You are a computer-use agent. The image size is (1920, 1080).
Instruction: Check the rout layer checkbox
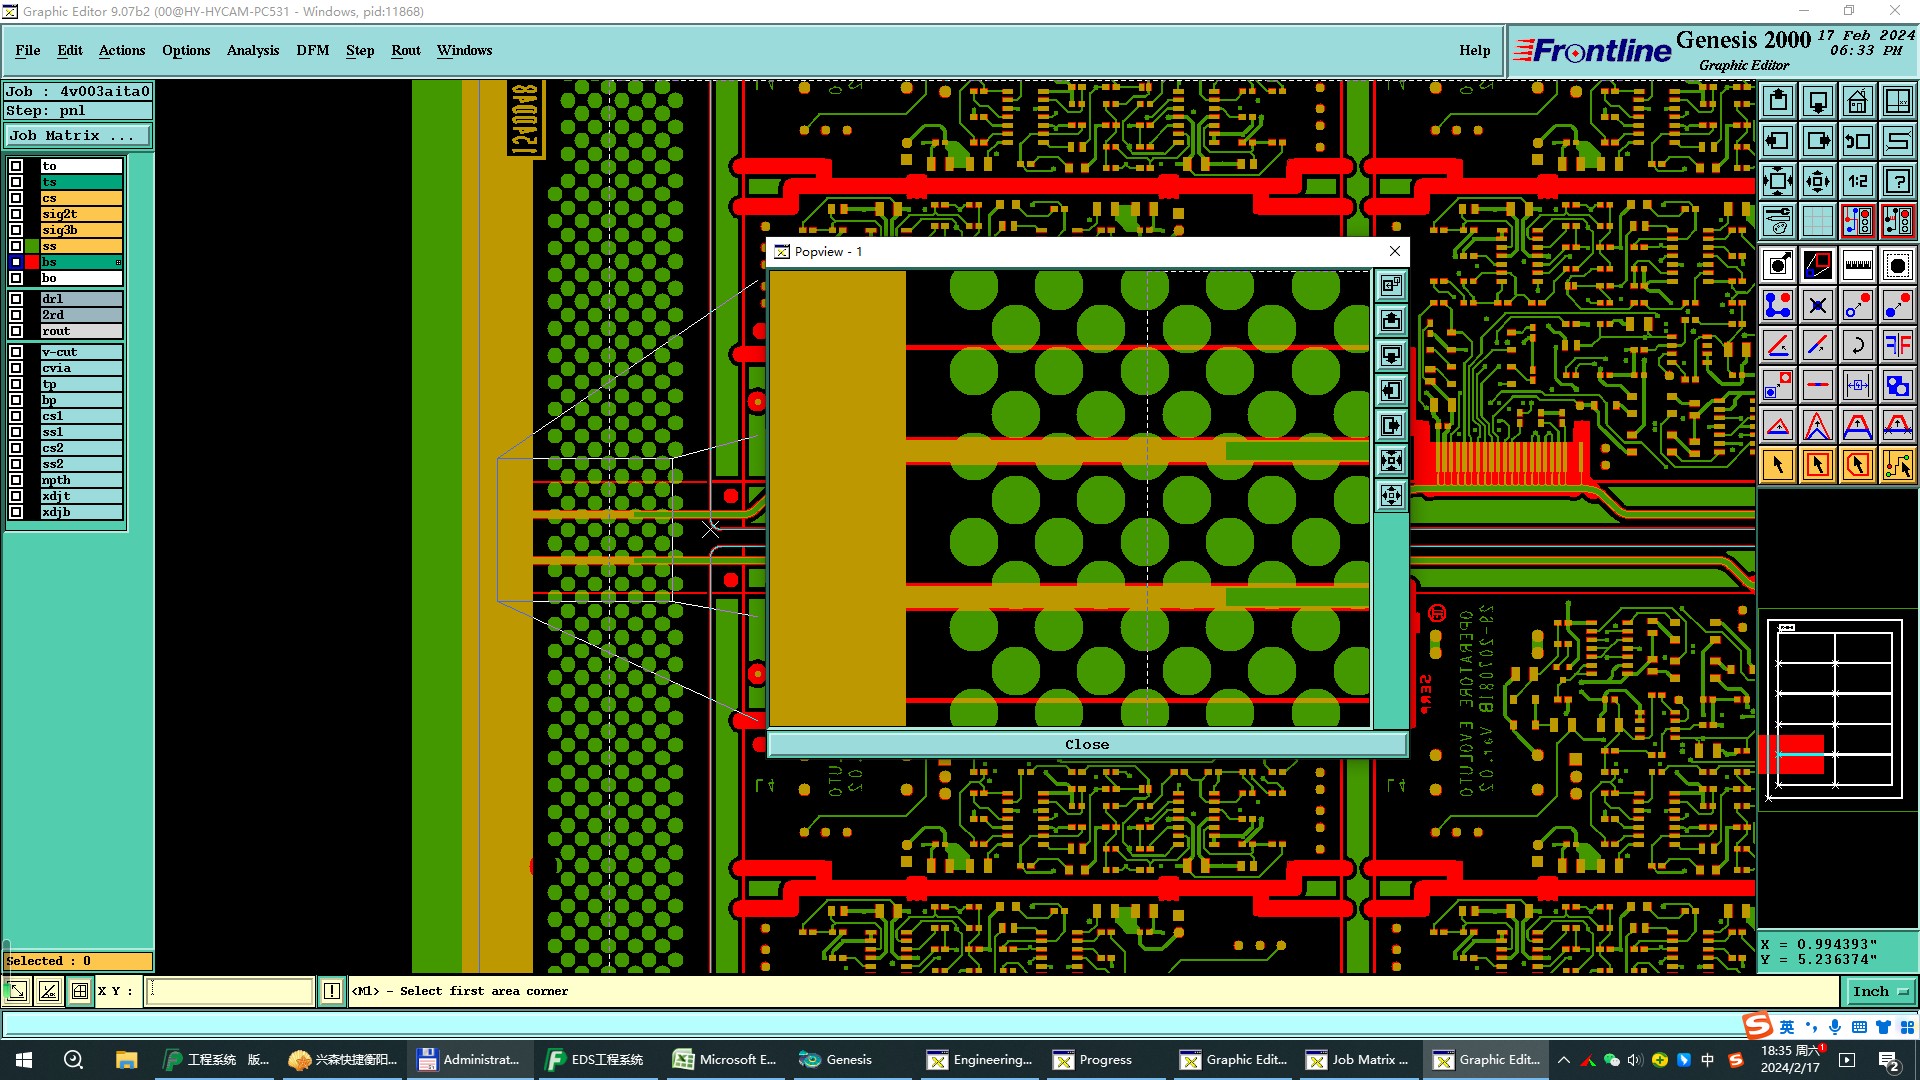coord(16,331)
